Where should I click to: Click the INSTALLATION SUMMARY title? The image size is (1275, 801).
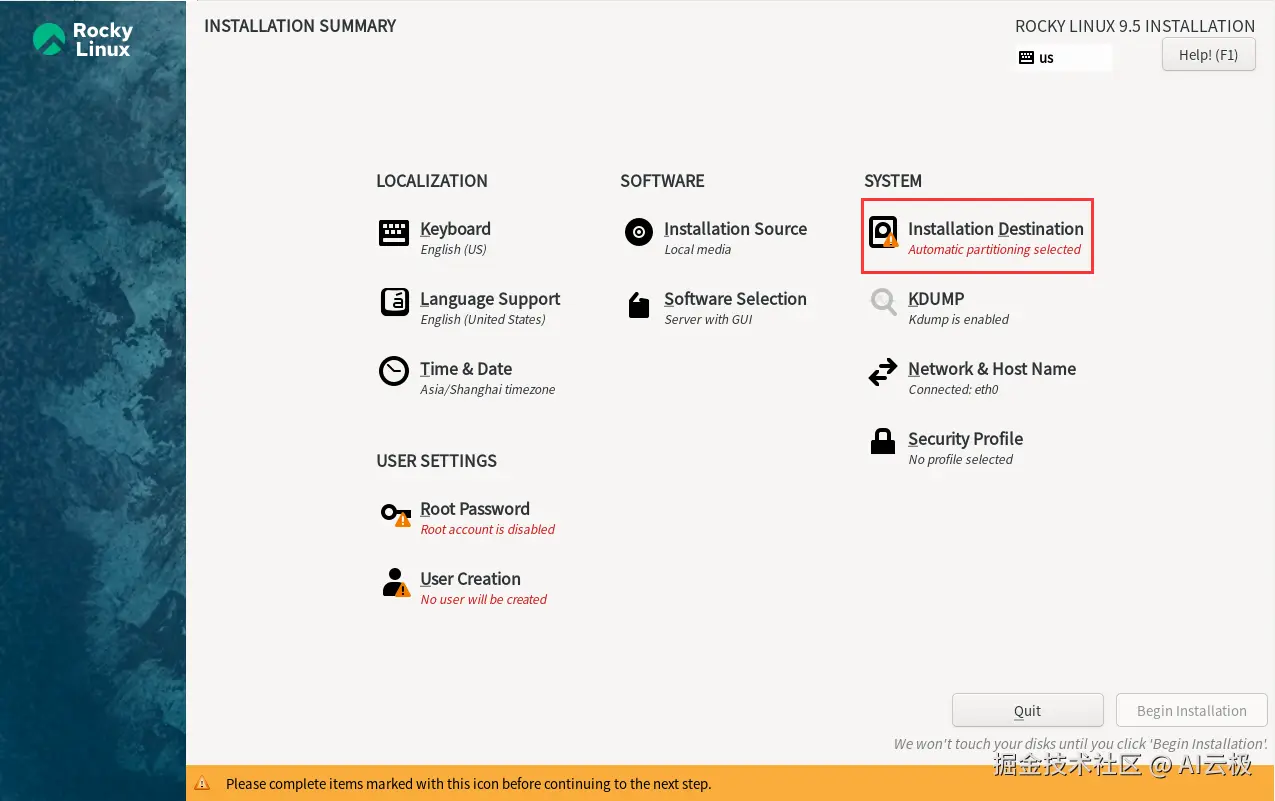[300, 26]
